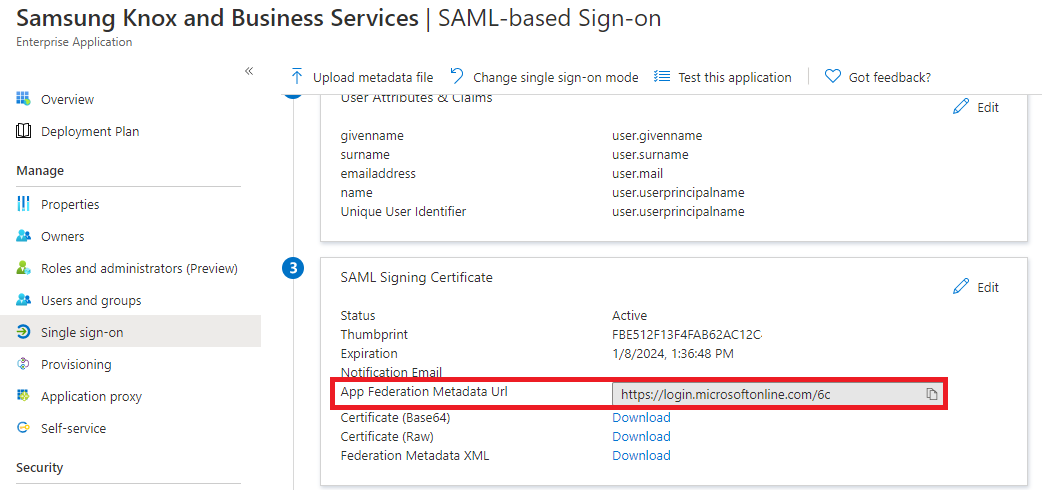Click the user.givenname claim value
This screenshot has width=1042, height=490.
[657, 136]
